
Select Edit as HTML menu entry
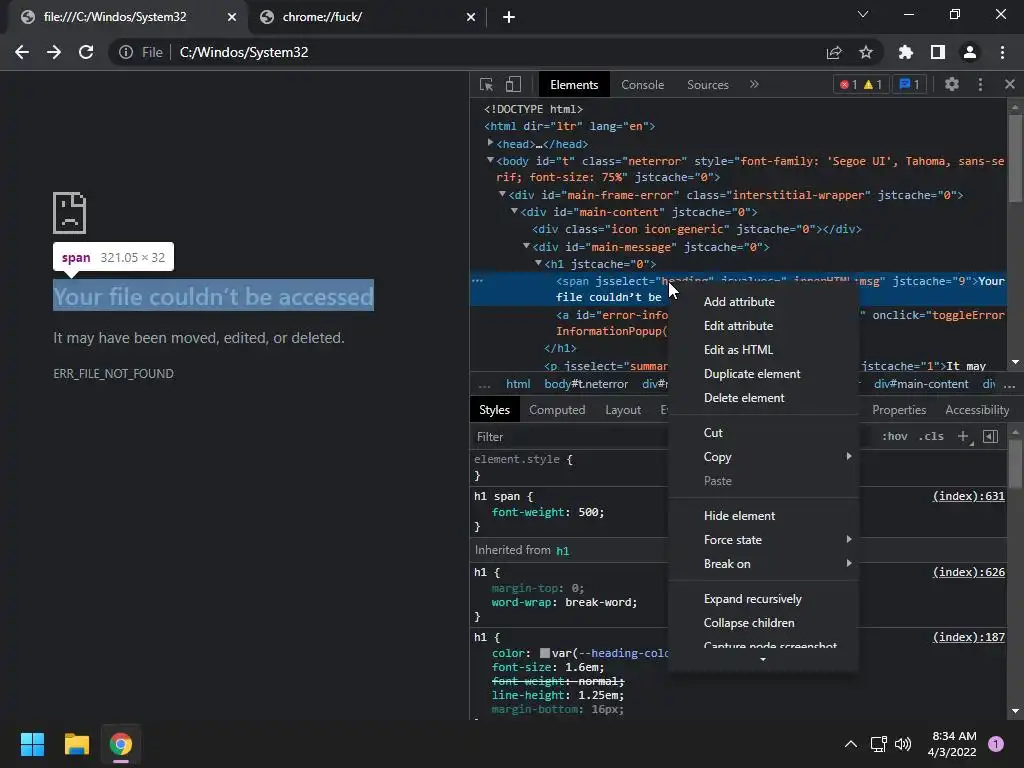(763, 350)
